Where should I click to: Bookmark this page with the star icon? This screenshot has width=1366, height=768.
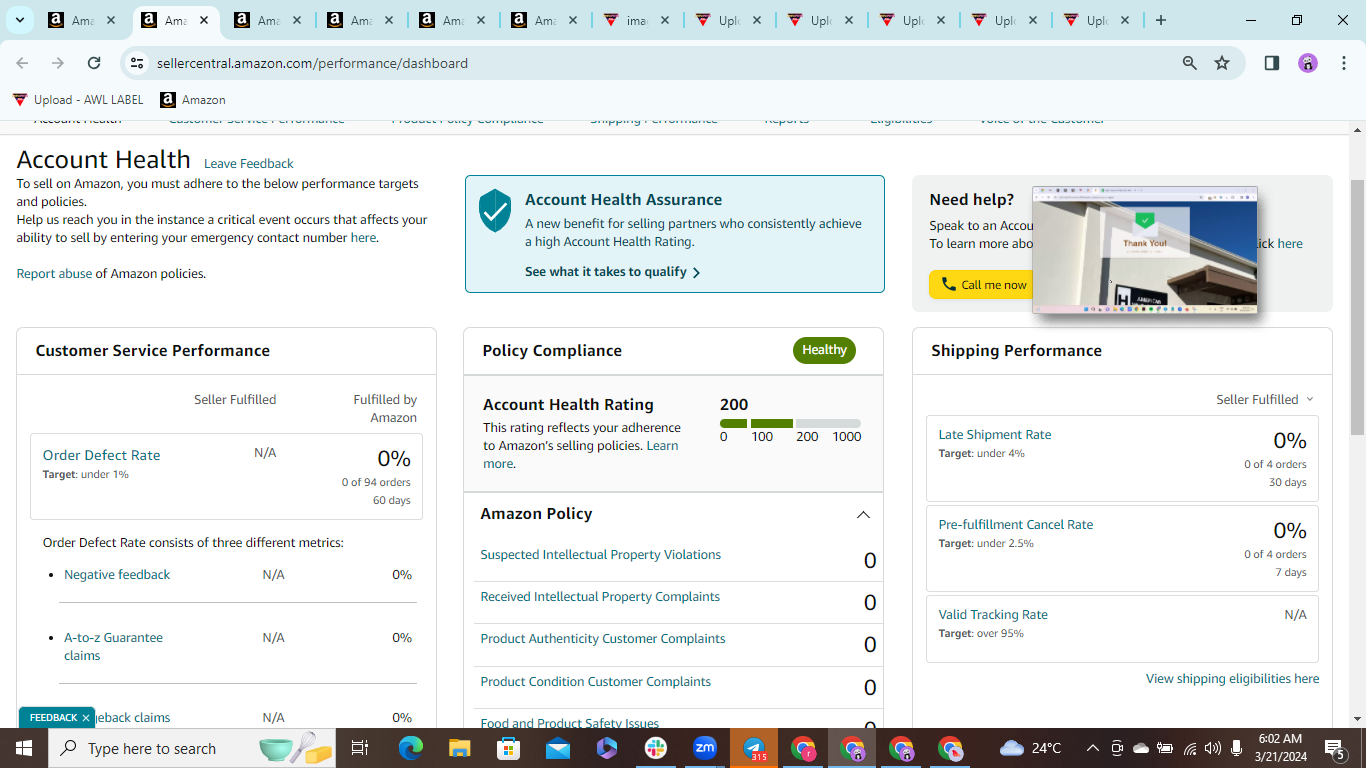[1222, 63]
